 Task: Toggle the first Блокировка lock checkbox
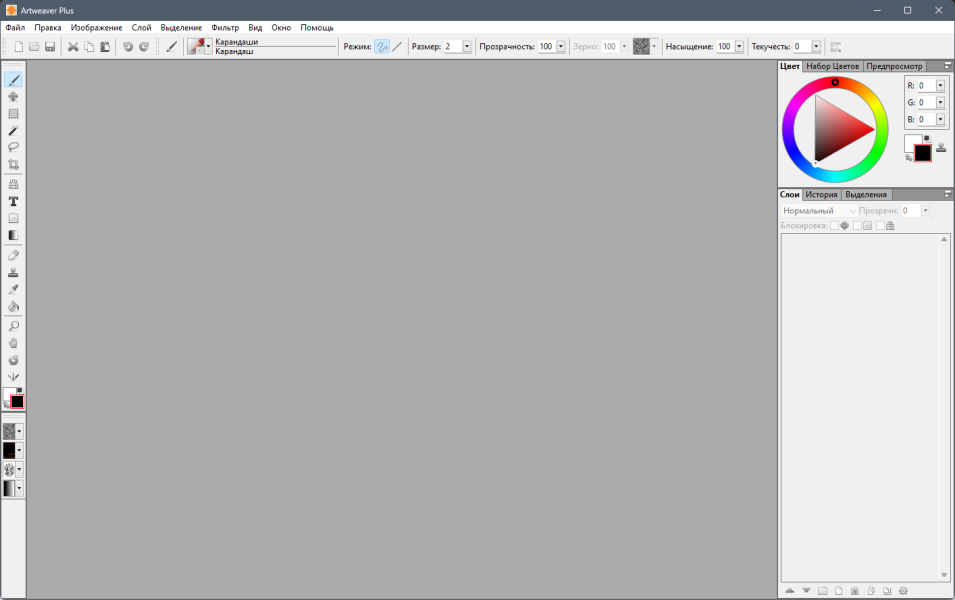pos(834,226)
